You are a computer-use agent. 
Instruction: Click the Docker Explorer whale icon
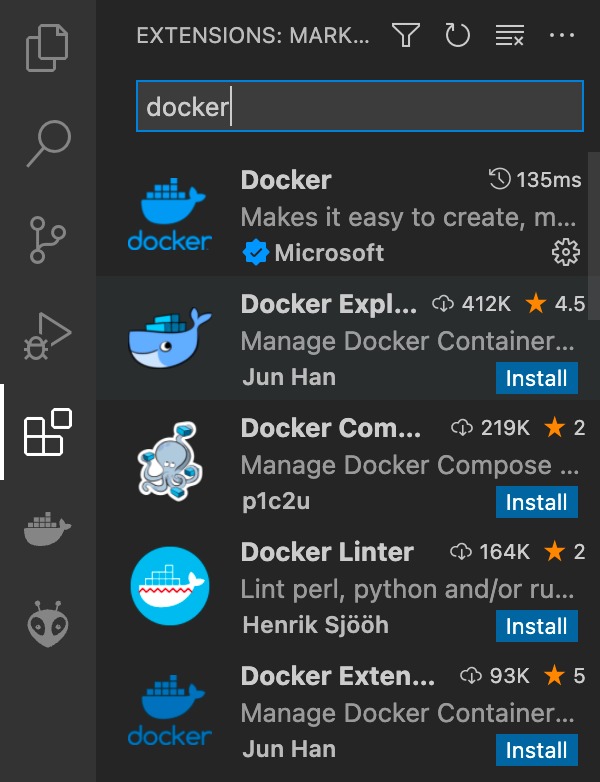pyautogui.click(x=170, y=339)
